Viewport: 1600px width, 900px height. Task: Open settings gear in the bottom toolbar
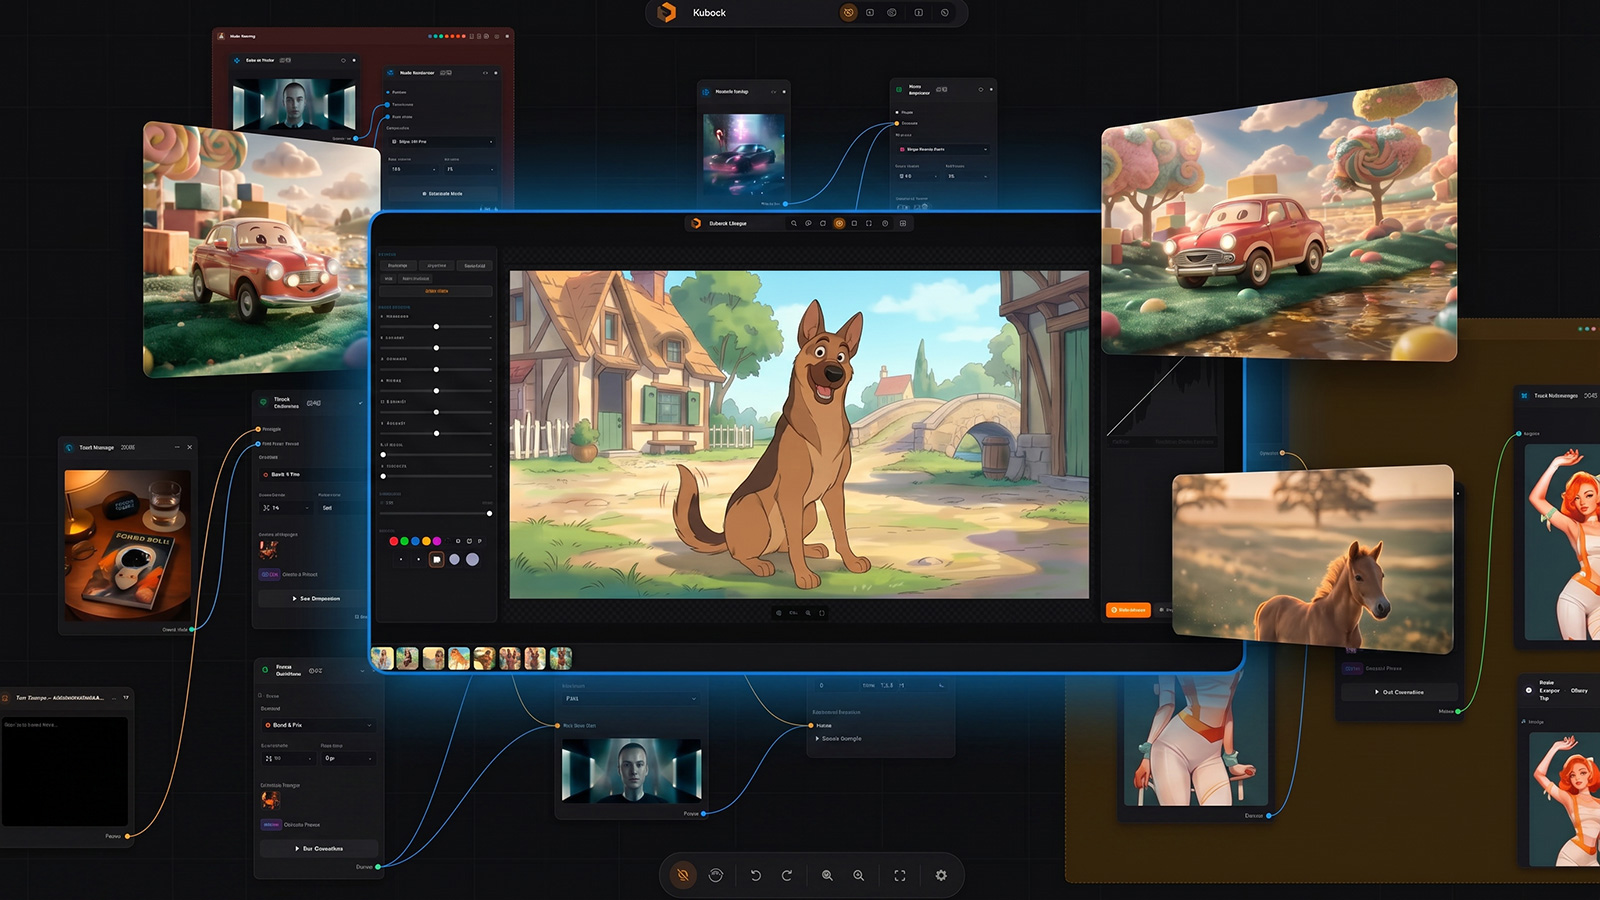(941, 875)
